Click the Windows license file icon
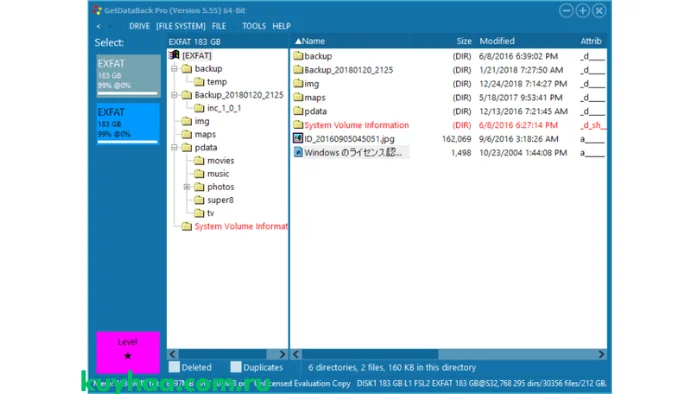The height and width of the screenshot is (394, 700). (298, 152)
